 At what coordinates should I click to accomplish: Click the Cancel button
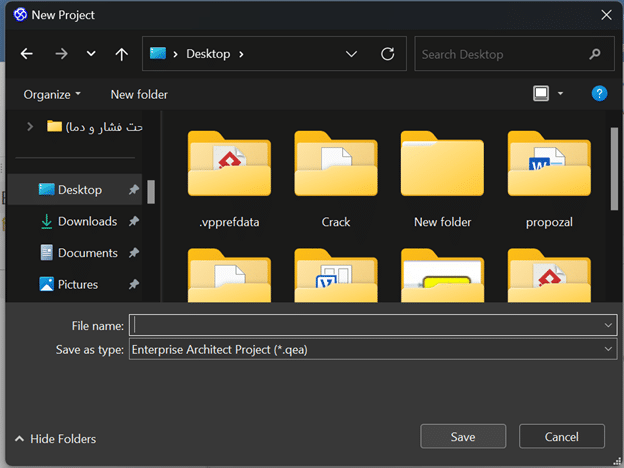[x=562, y=437]
